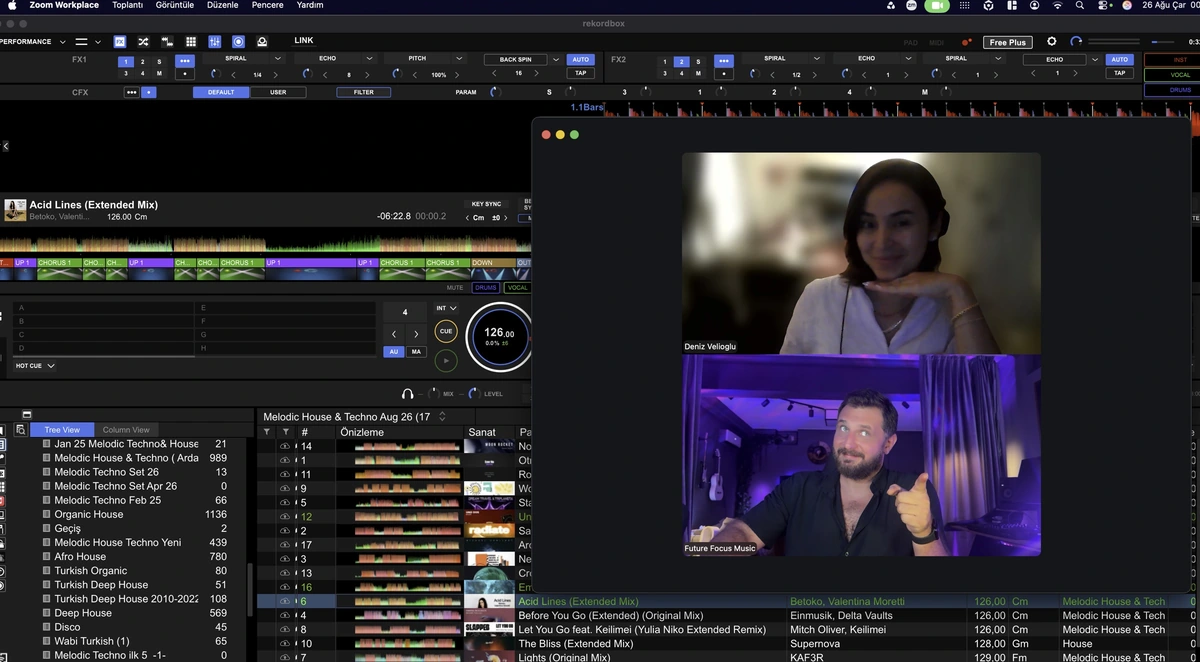The height and width of the screenshot is (662, 1200).
Task: Toggle the mixer faders icon
Action: [x=215, y=42]
